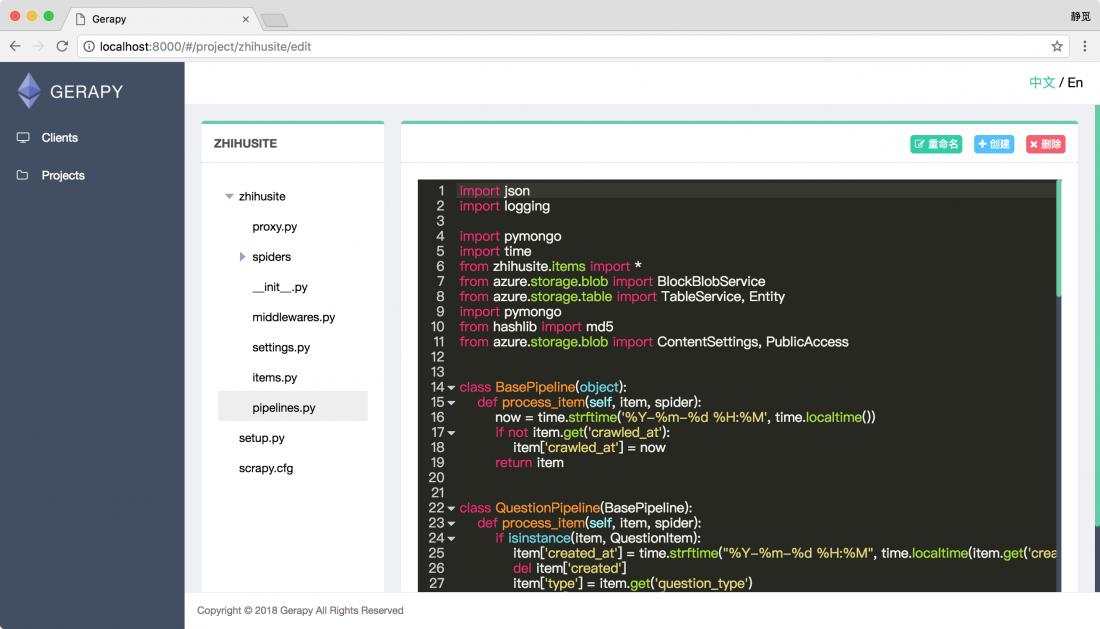Open the Projects menu item

tap(63, 175)
